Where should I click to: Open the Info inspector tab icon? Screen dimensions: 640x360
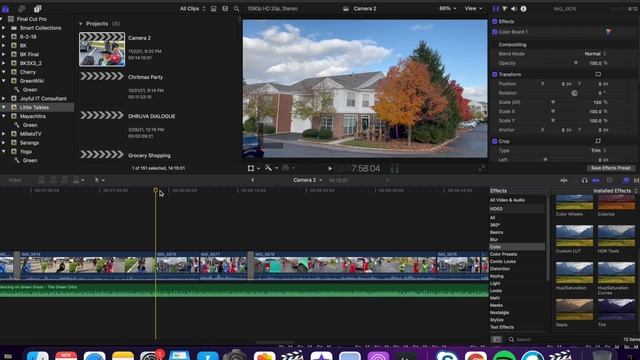tap(523, 9)
